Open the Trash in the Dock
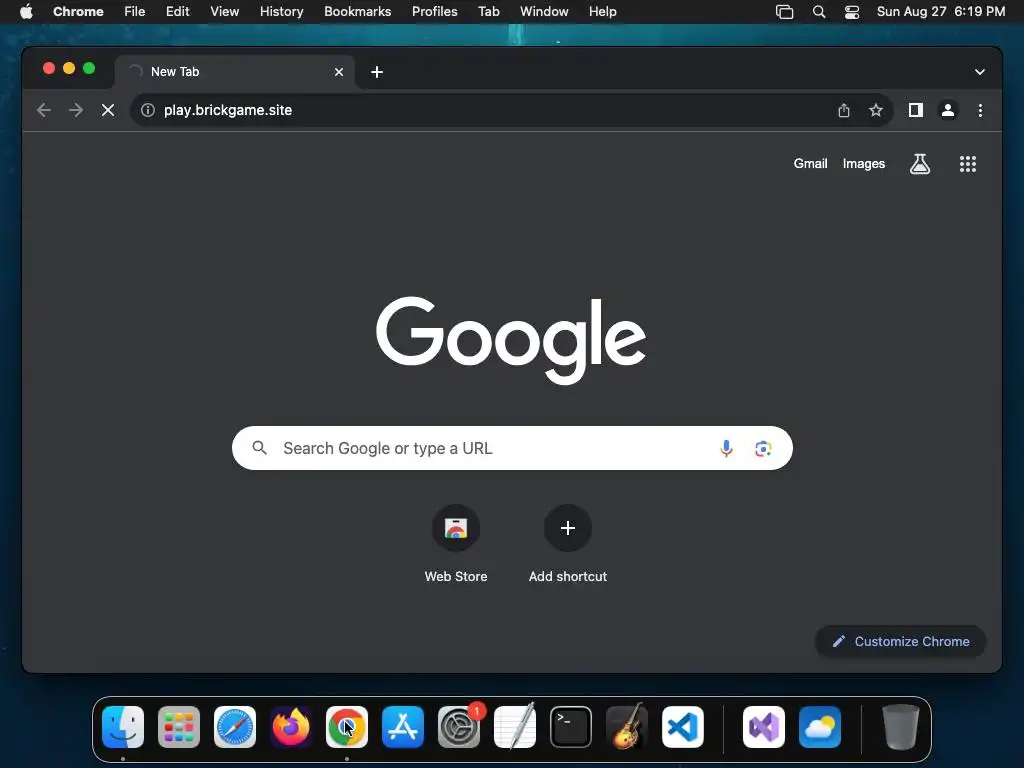This screenshot has height=768, width=1024. [x=901, y=727]
